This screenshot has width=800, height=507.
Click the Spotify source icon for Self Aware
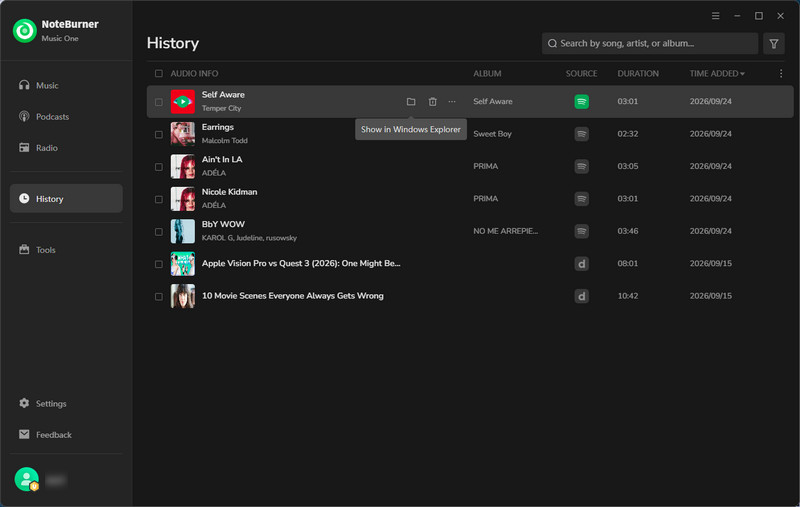(x=581, y=102)
